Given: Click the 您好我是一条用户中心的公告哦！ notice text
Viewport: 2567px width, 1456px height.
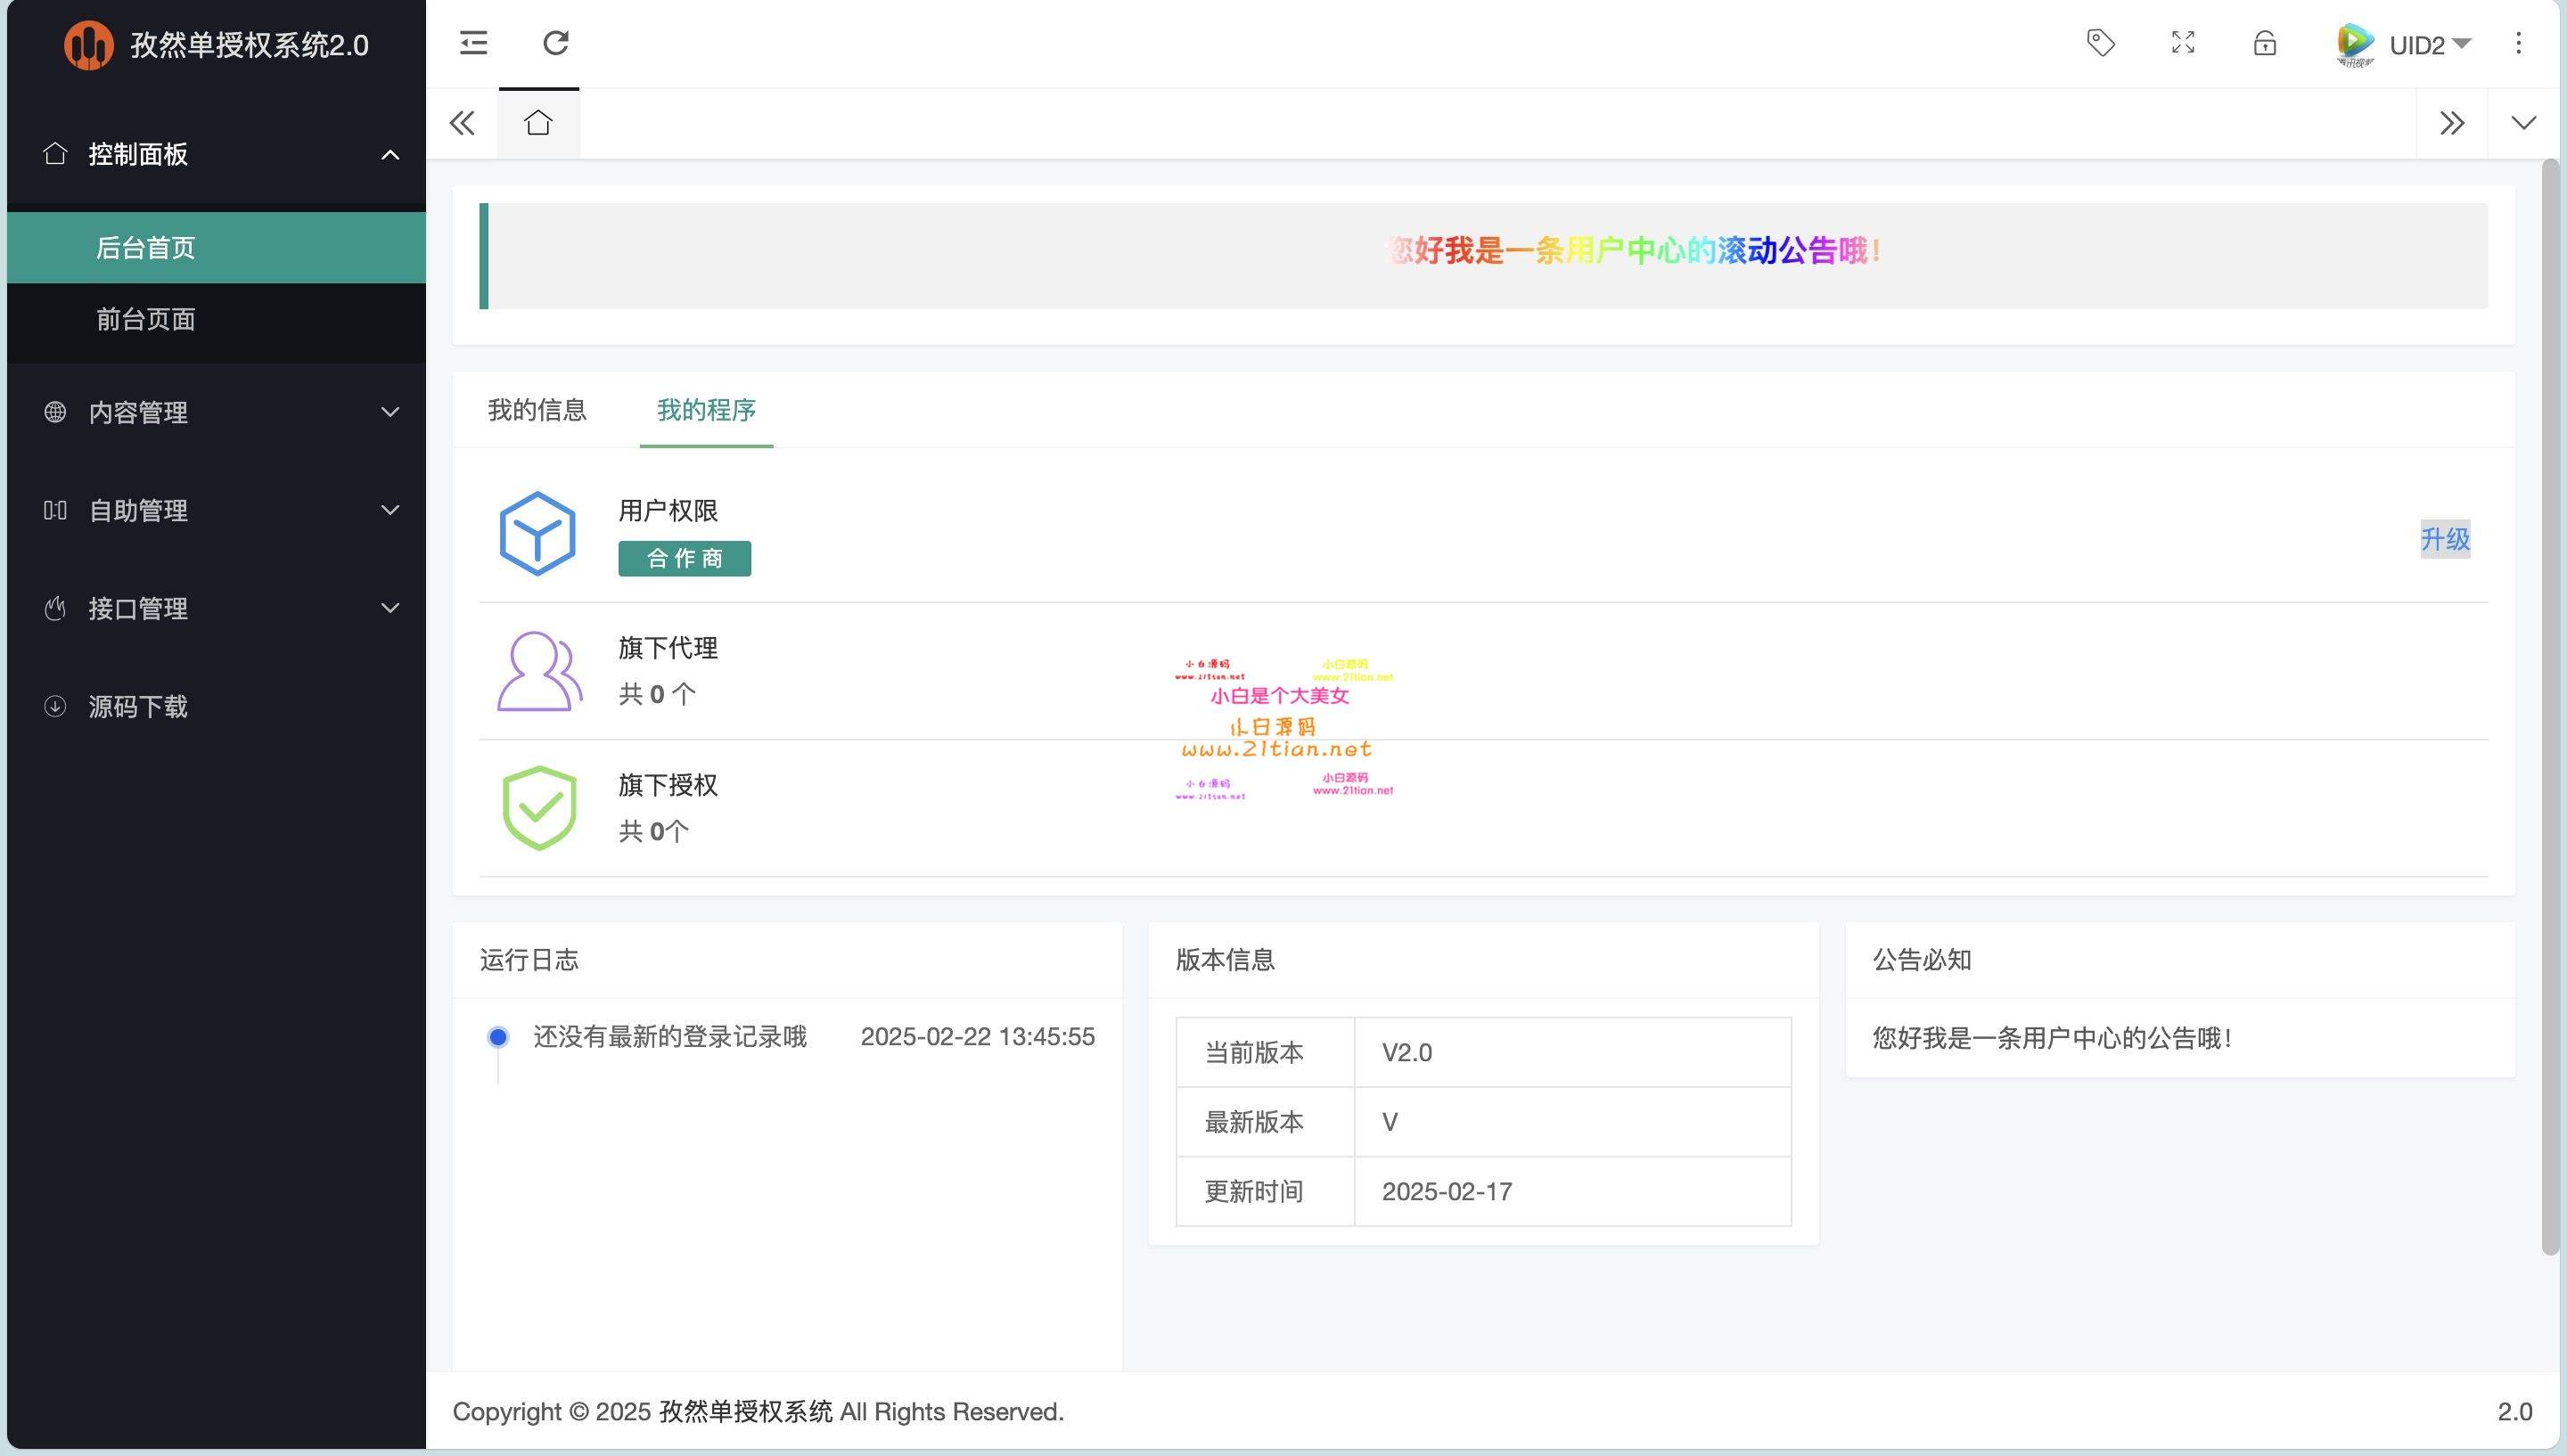Looking at the screenshot, I should tap(2052, 1038).
